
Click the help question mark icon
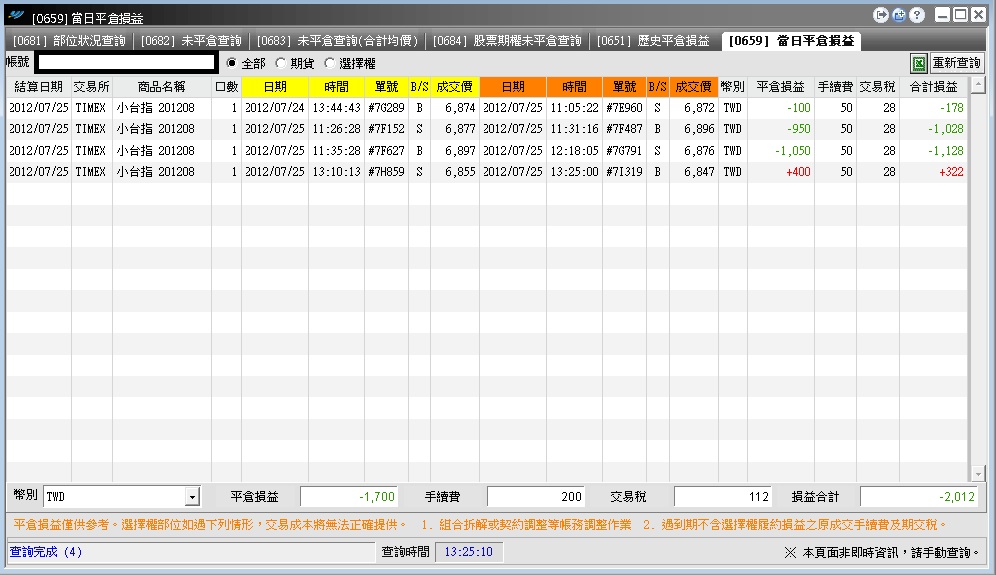click(x=917, y=15)
